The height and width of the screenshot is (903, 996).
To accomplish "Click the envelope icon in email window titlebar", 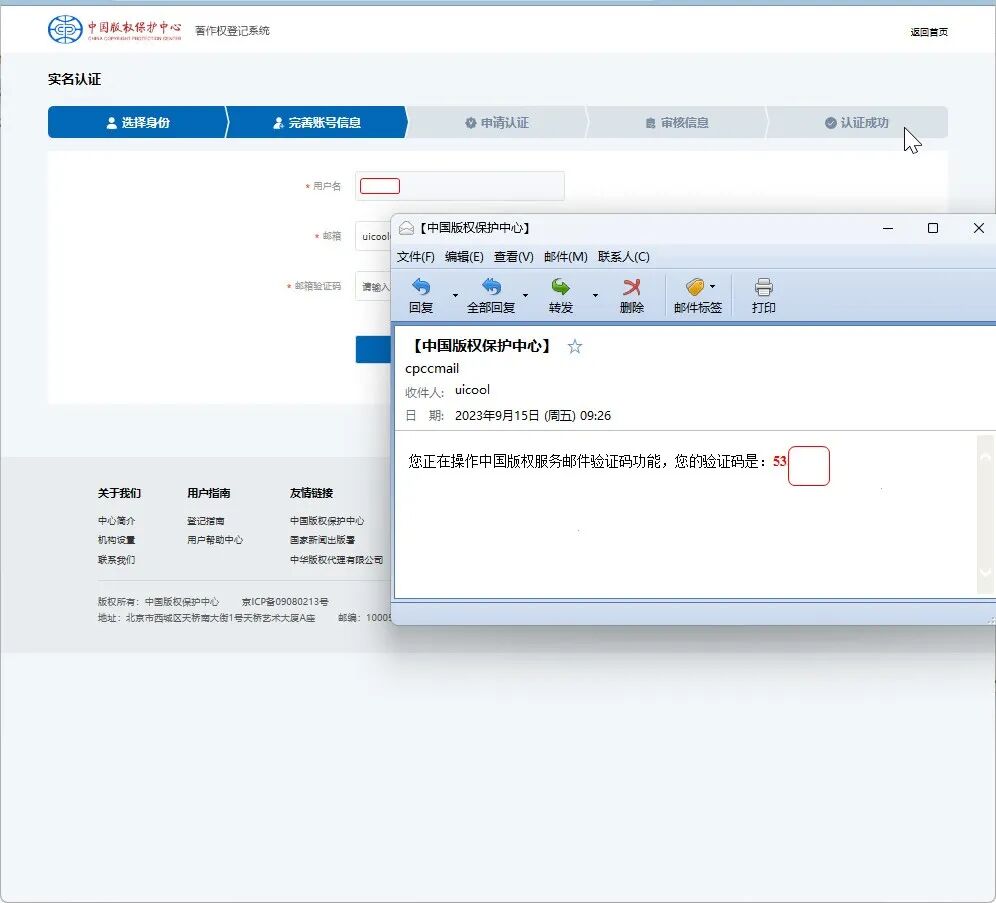I will coord(406,227).
